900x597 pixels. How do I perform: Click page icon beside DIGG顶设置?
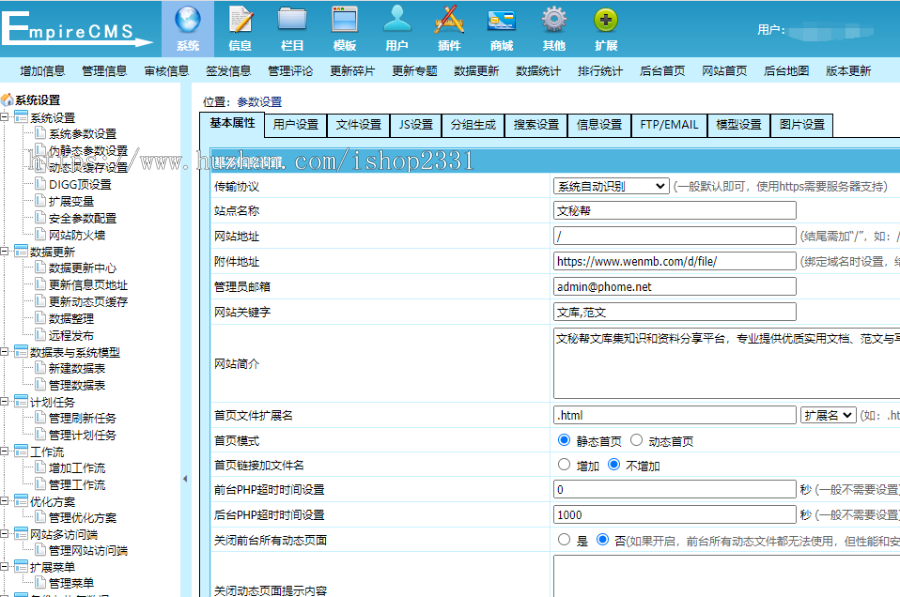point(40,184)
